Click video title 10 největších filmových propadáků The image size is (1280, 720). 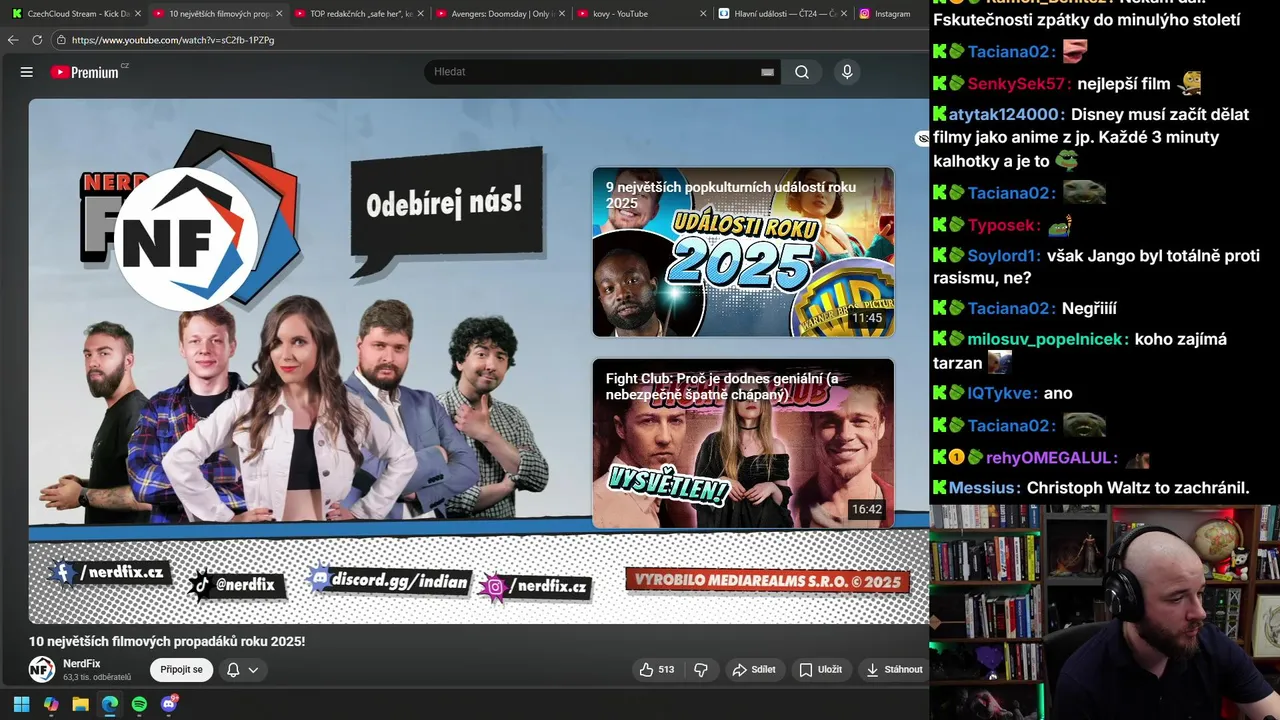tap(167, 641)
